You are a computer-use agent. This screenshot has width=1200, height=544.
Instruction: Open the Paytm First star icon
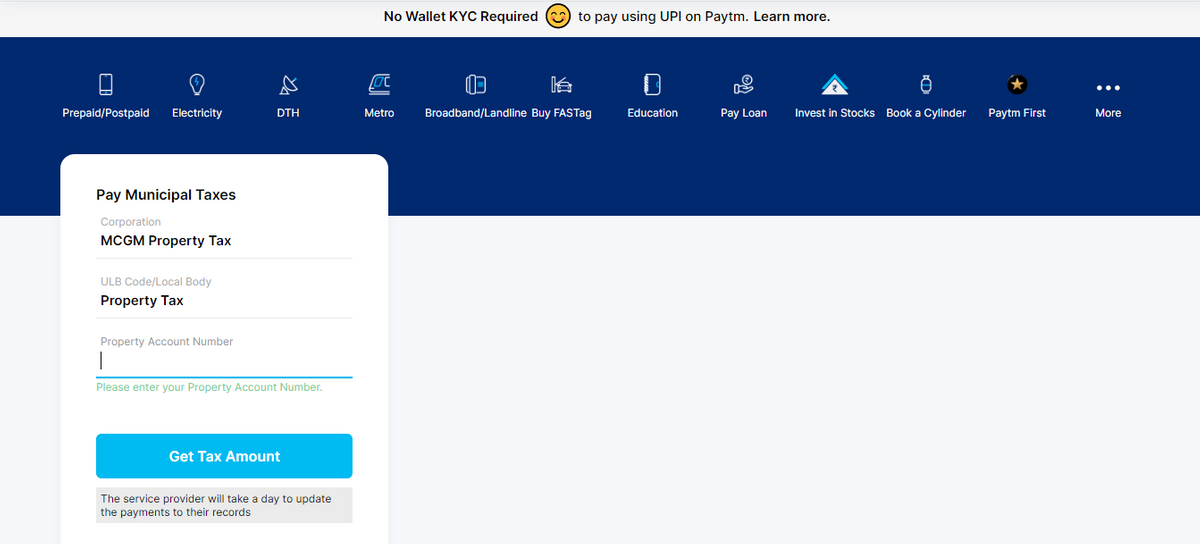1017,84
